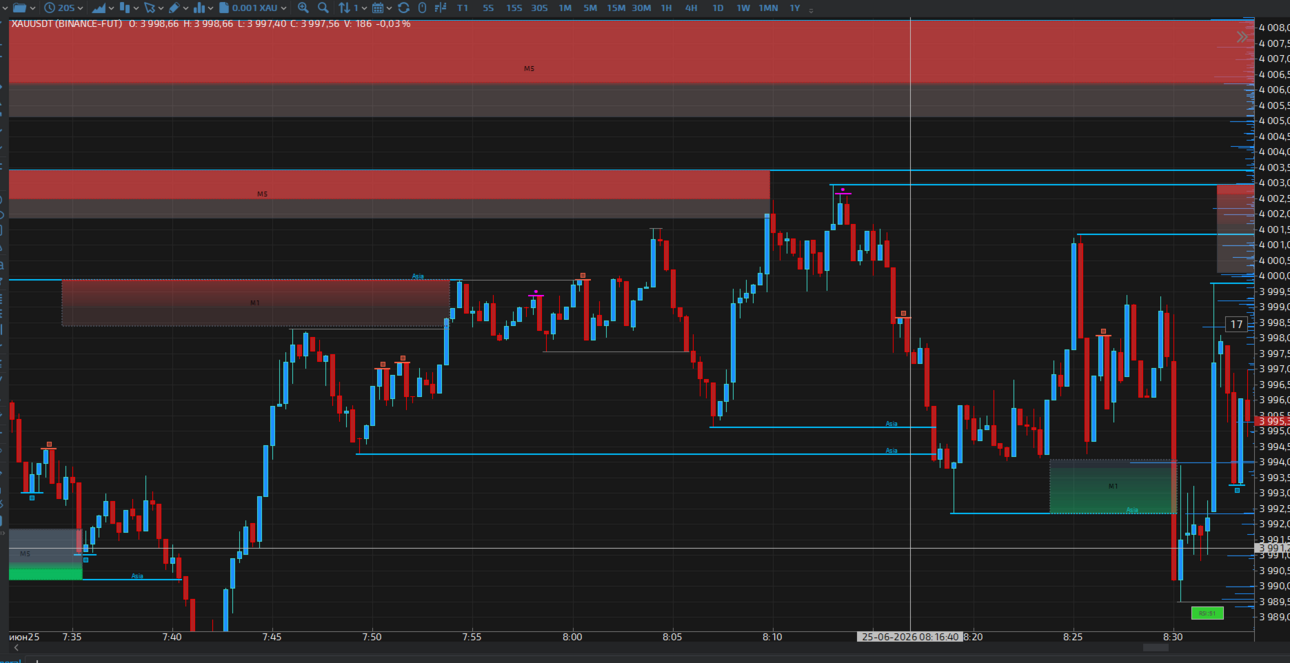Image resolution: width=1290 pixels, height=663 pixels.
Task: Click the up-down arrows scale icon
Action: coord(344,7)
